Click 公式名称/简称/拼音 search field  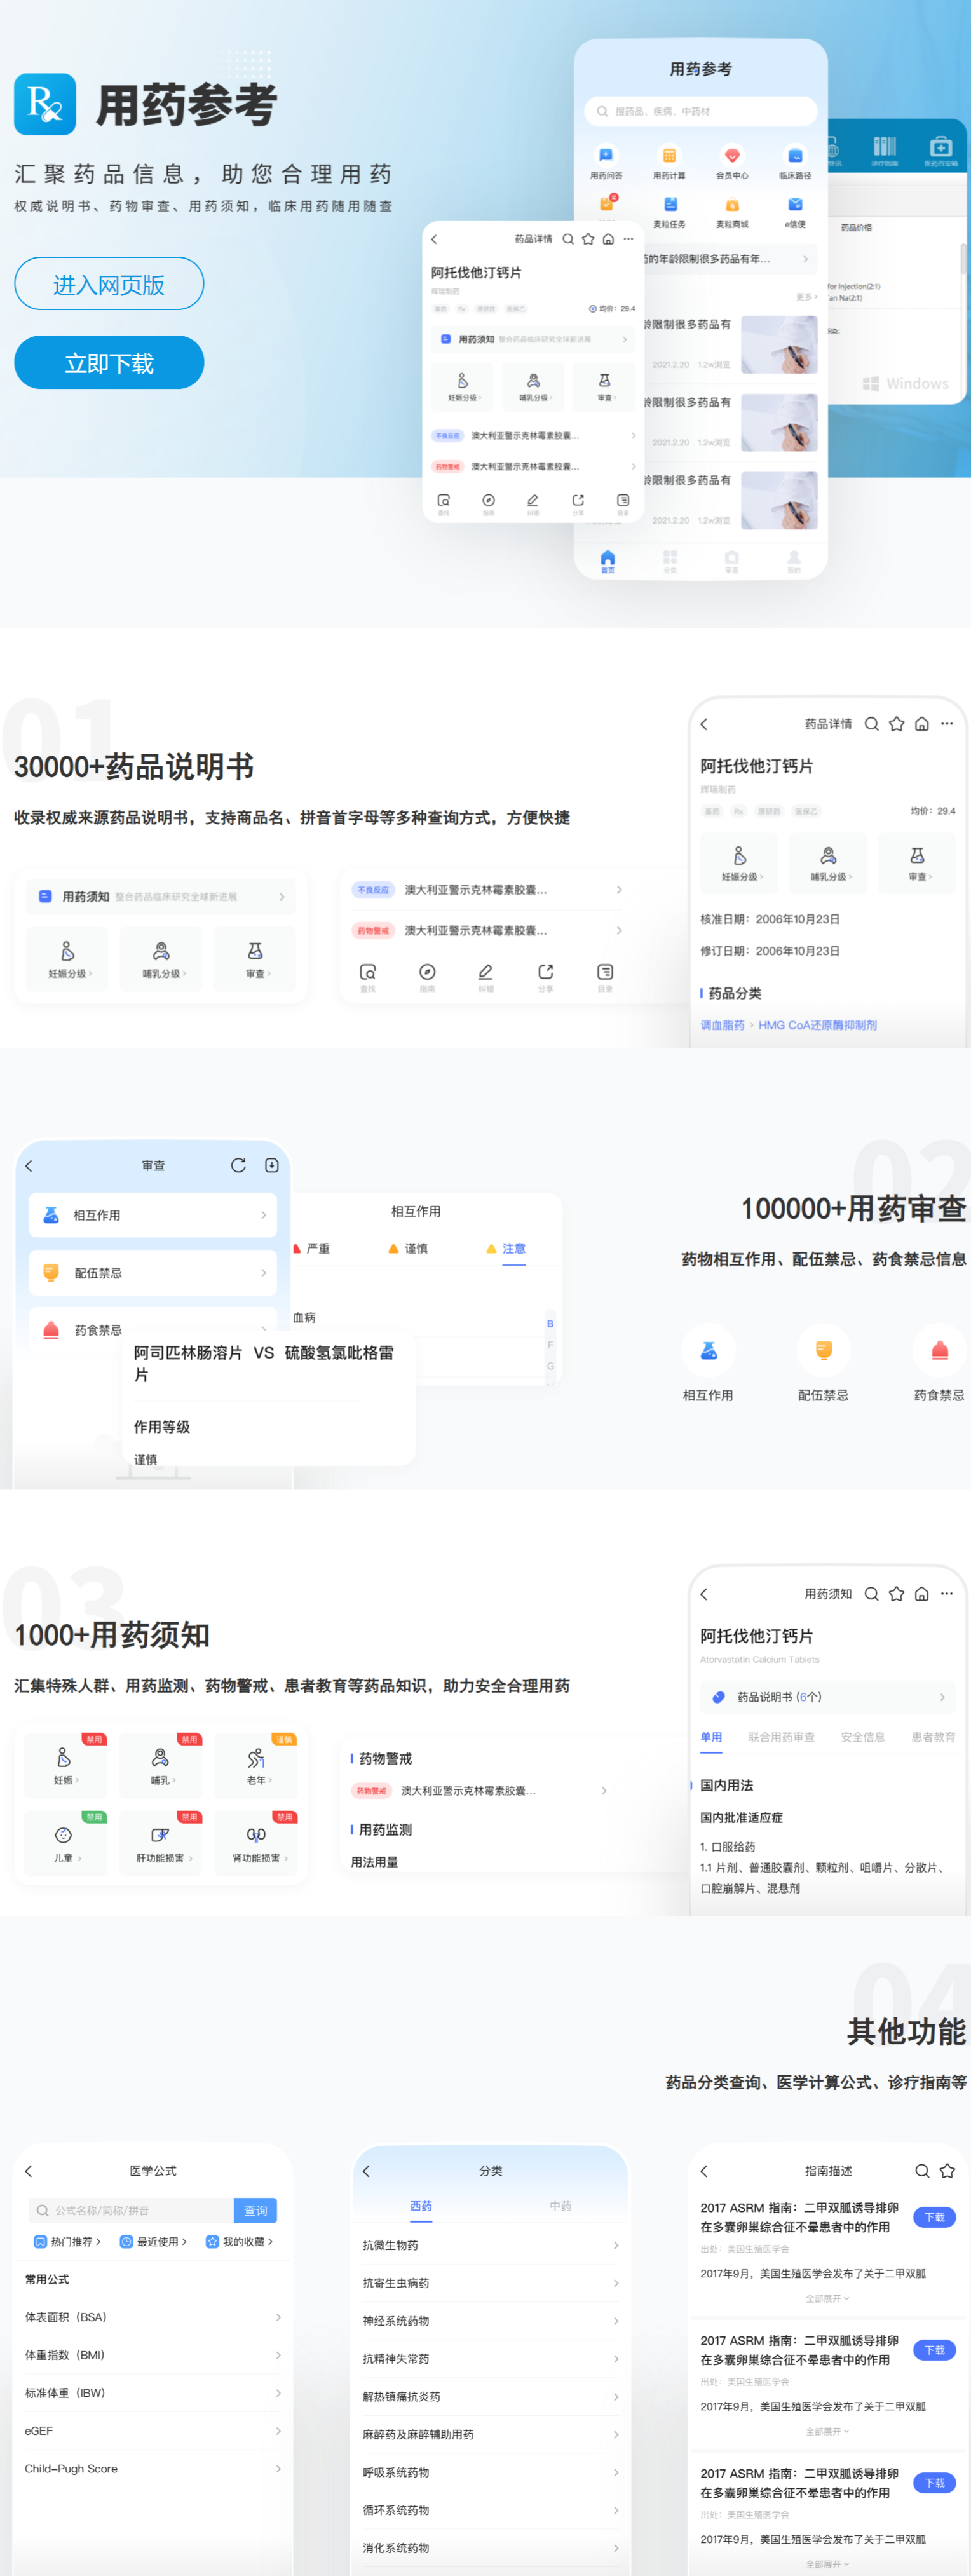(x=131, y=2211)
